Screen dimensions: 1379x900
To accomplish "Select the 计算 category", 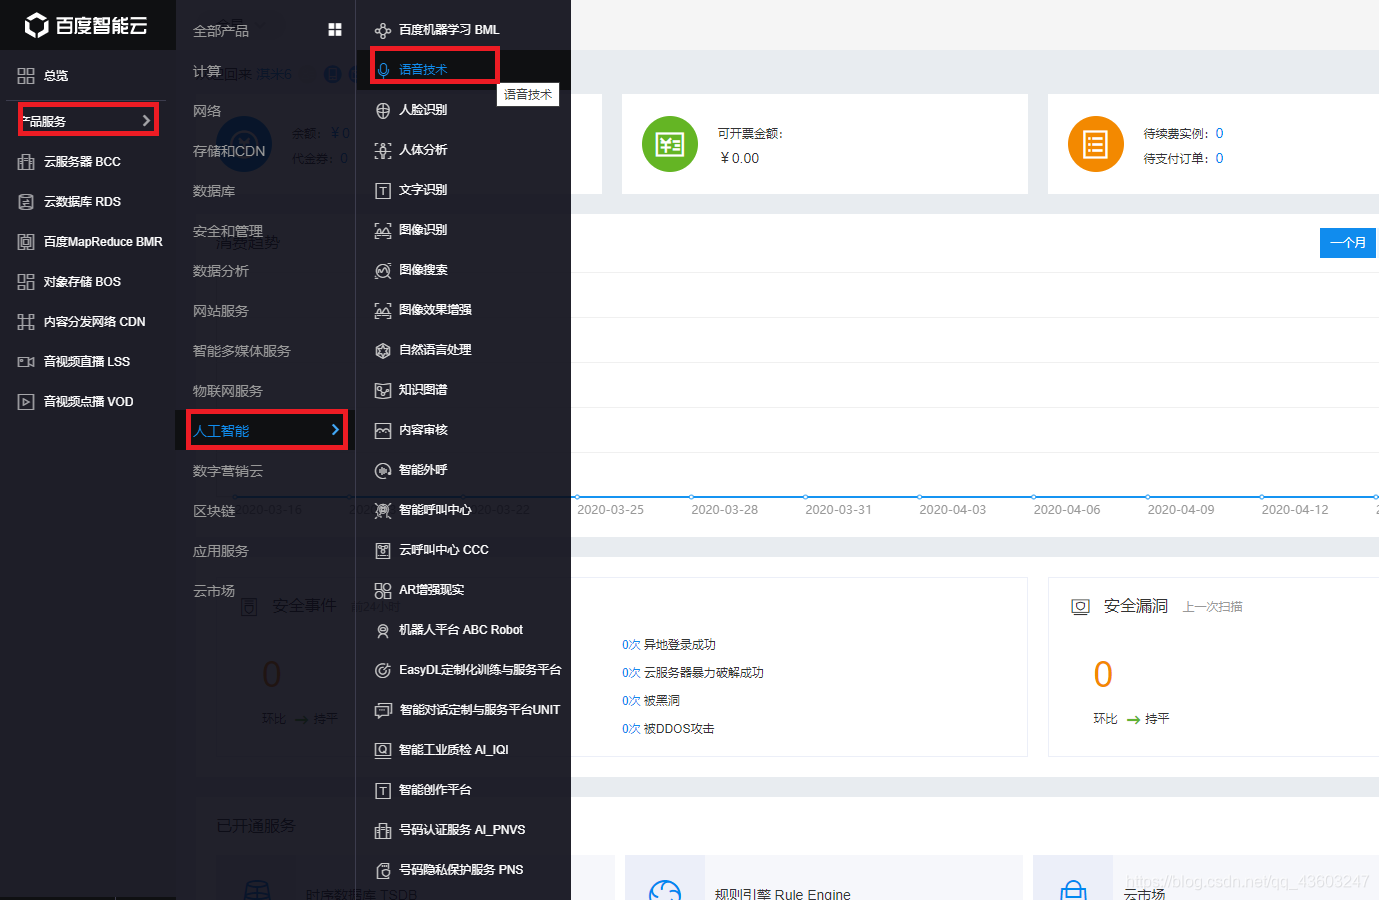I will click(x=207, y=71).
